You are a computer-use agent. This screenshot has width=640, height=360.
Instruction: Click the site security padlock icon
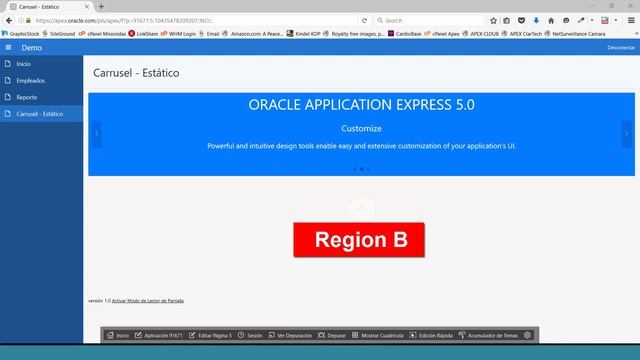[28, 20]
